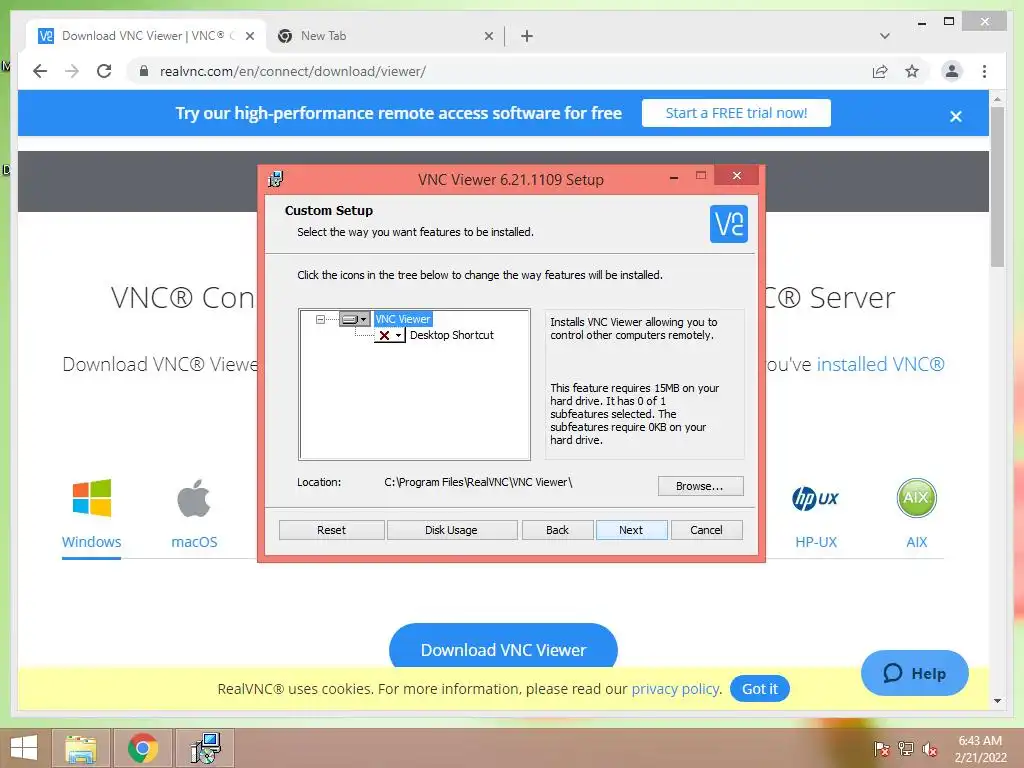This screenshot has height=768, width=1024.
Task: Dismiss the blue trial banner
Action: [955, 116]
